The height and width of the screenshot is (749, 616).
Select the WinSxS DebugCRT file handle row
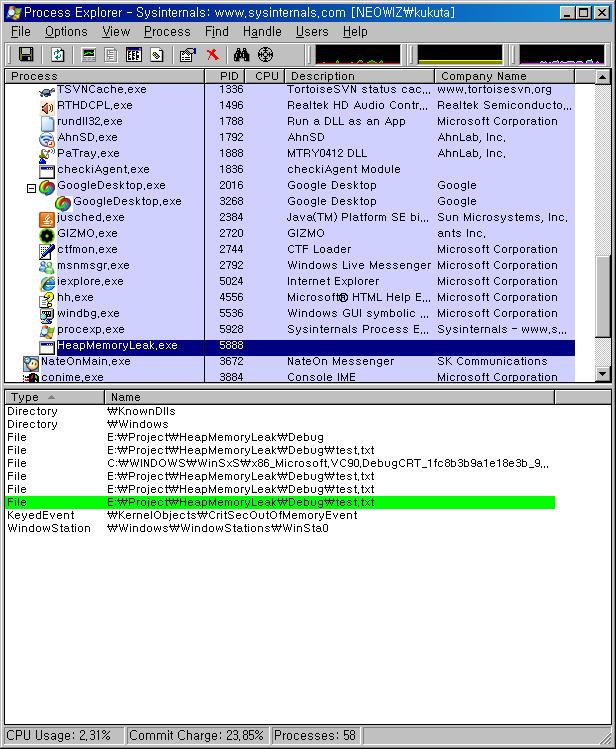(280, 463)
